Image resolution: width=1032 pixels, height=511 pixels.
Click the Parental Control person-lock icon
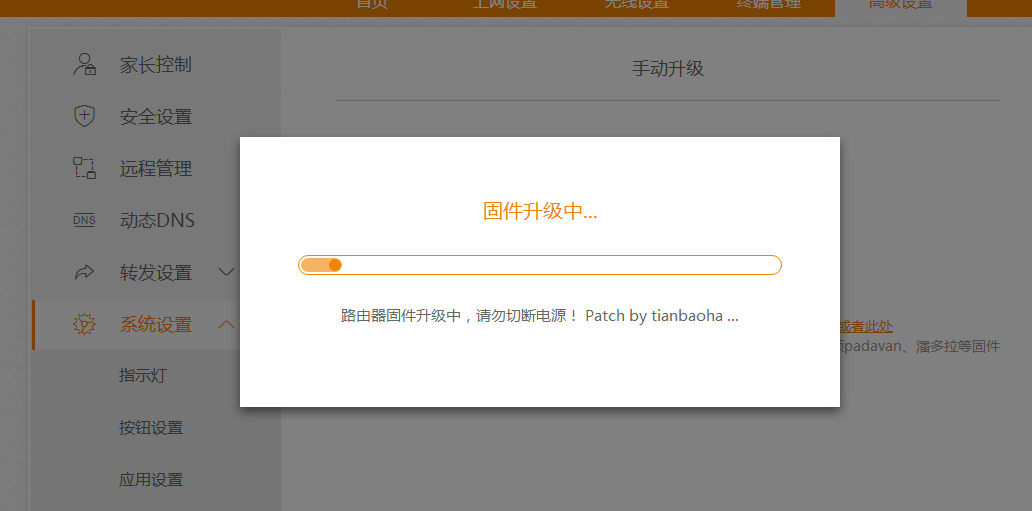(x=84, y=65)
